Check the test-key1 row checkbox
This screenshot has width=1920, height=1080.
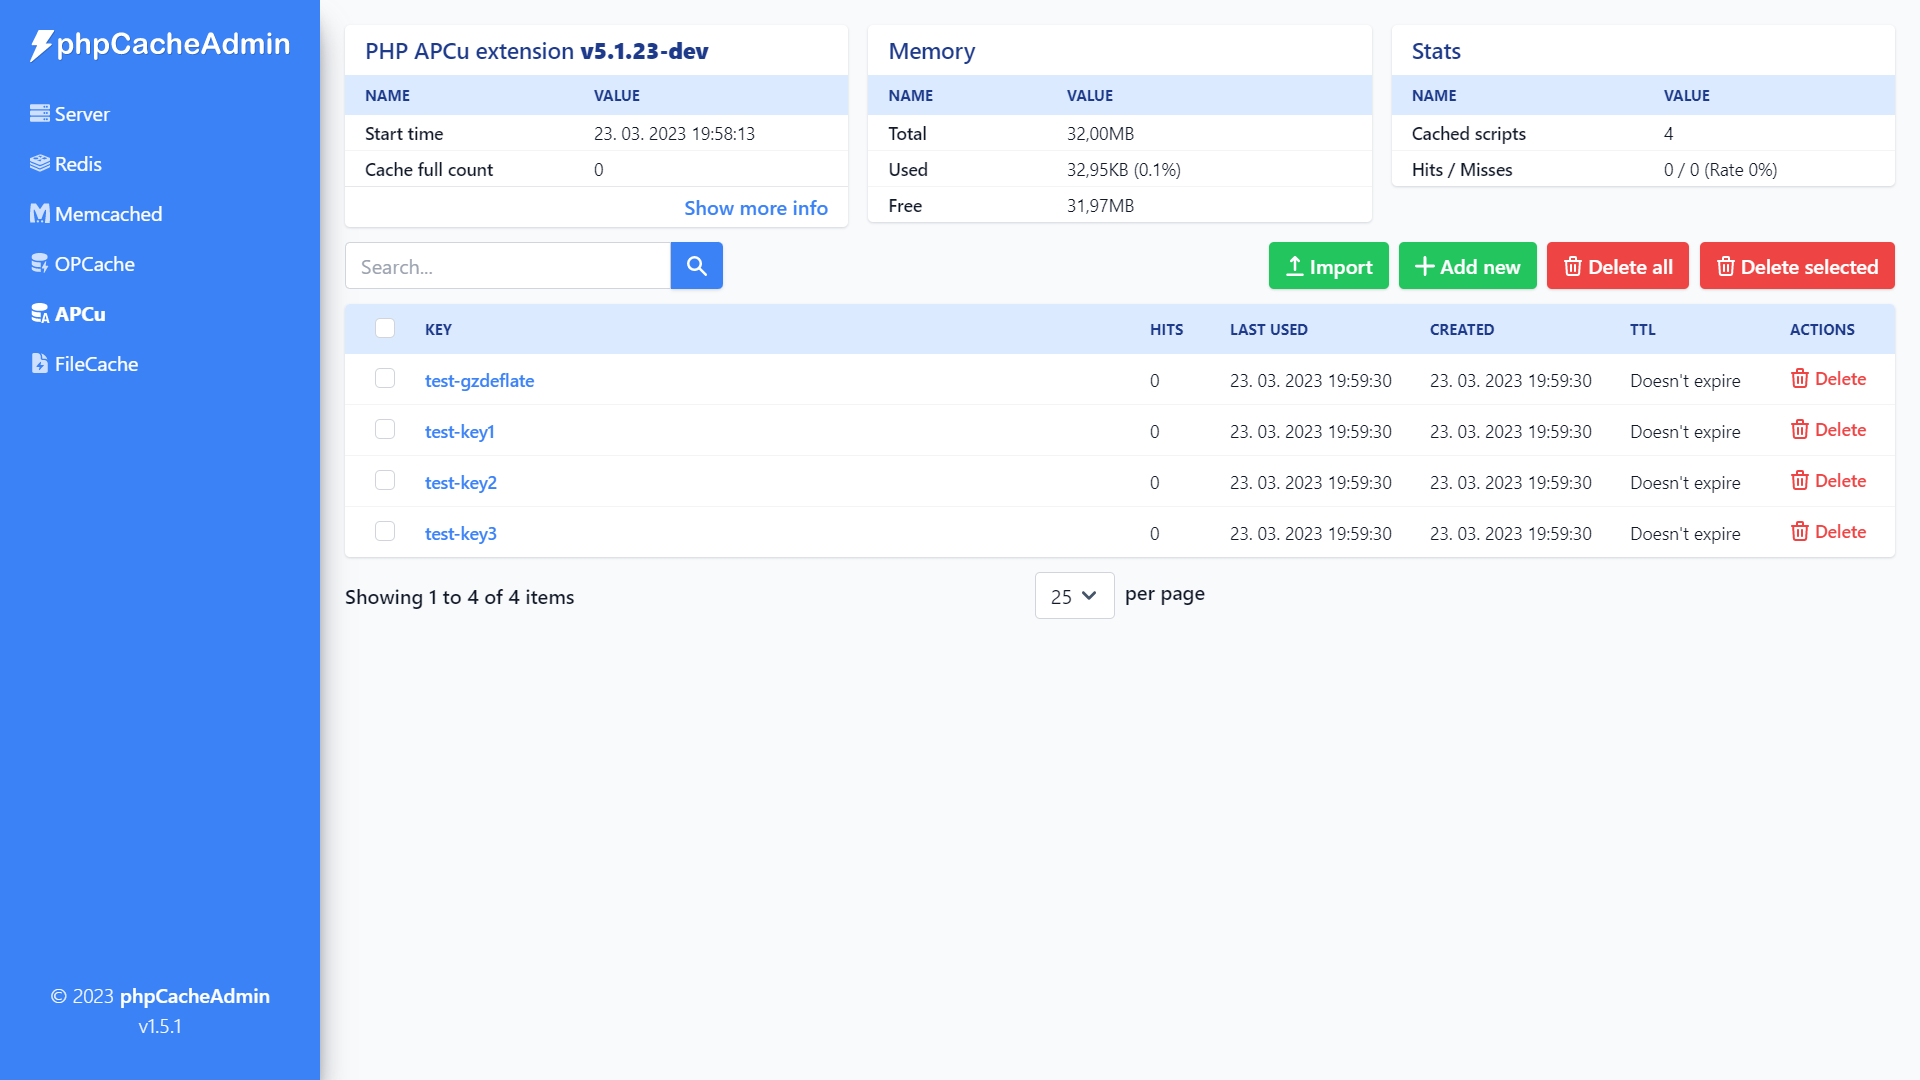[x=385, y=430]
